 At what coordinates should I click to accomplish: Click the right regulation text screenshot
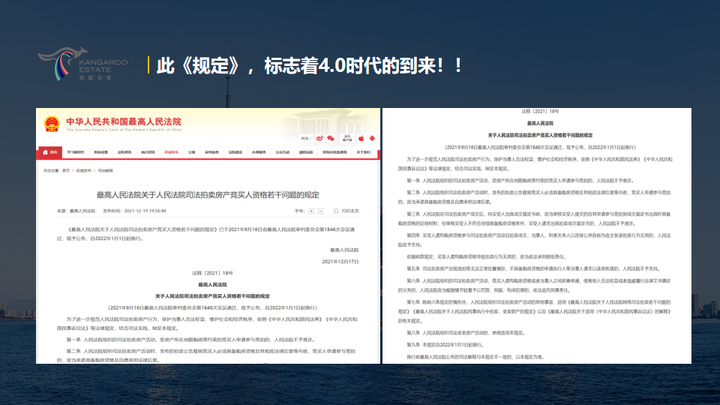537,236
